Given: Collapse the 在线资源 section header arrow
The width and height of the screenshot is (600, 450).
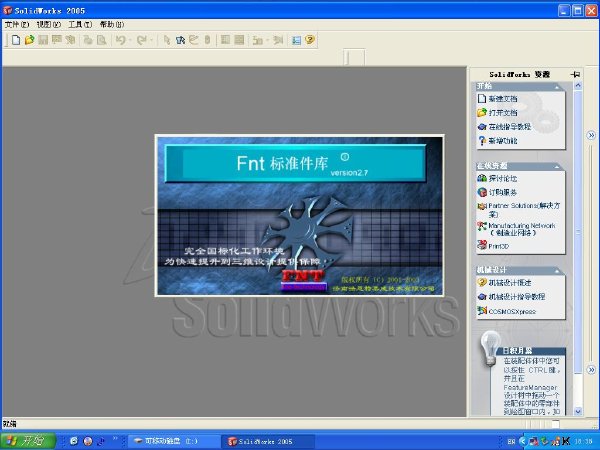Looking at the screenshot, I should [557, 167].
